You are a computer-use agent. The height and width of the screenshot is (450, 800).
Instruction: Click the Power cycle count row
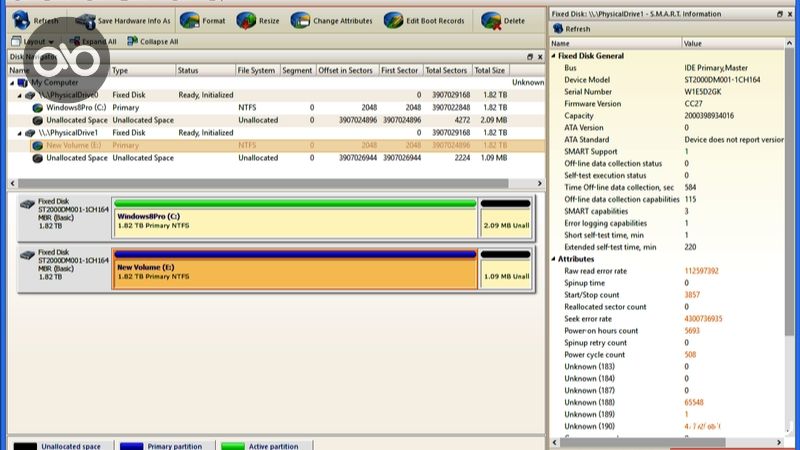(667, 355)
